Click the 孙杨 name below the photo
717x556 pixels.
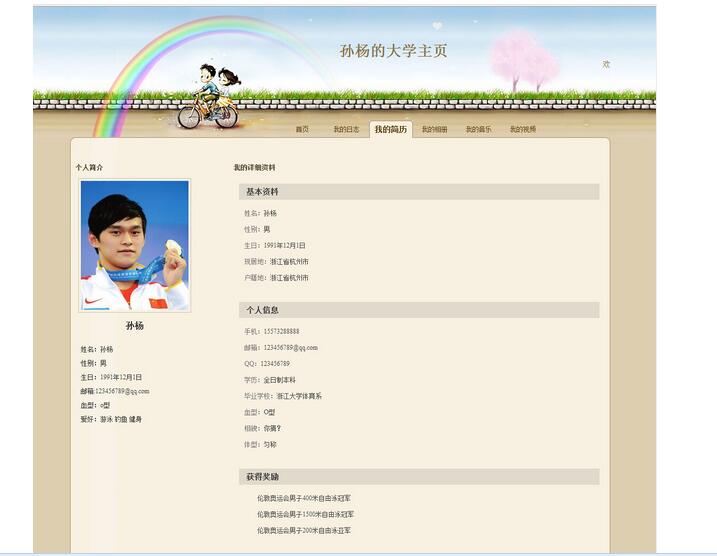[135, 326]
